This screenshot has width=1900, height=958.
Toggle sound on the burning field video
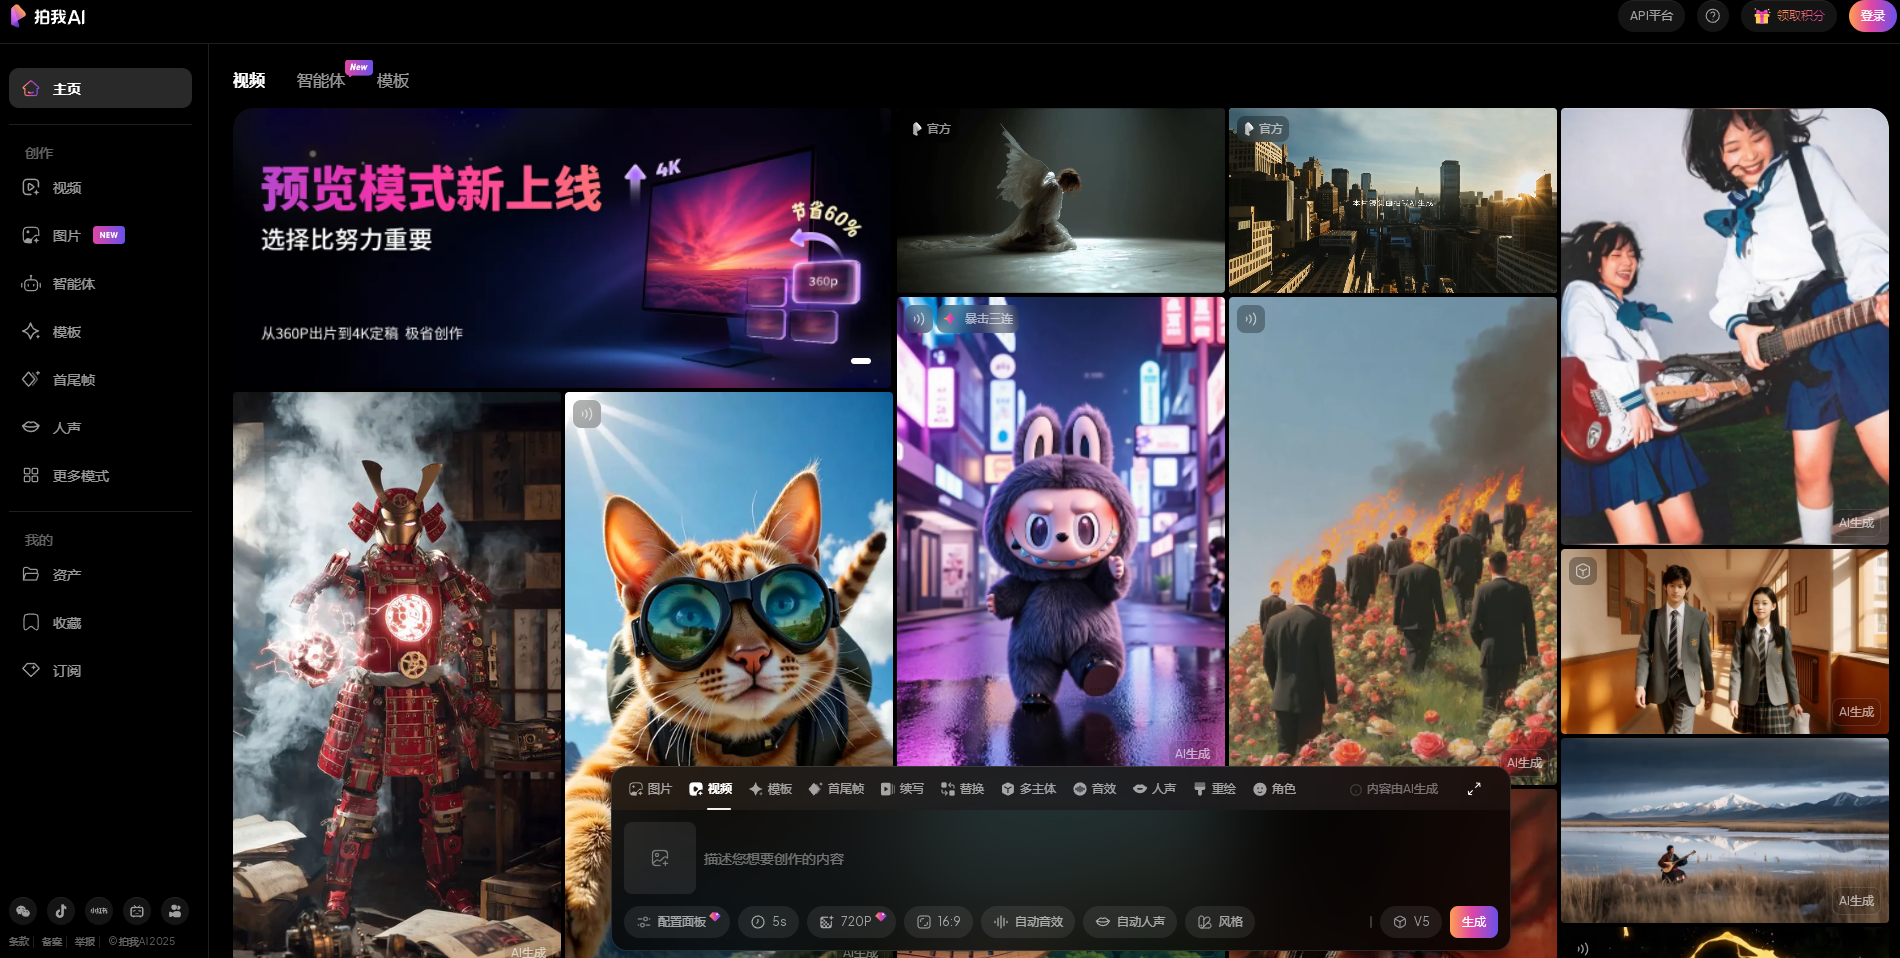(1251, 319)
